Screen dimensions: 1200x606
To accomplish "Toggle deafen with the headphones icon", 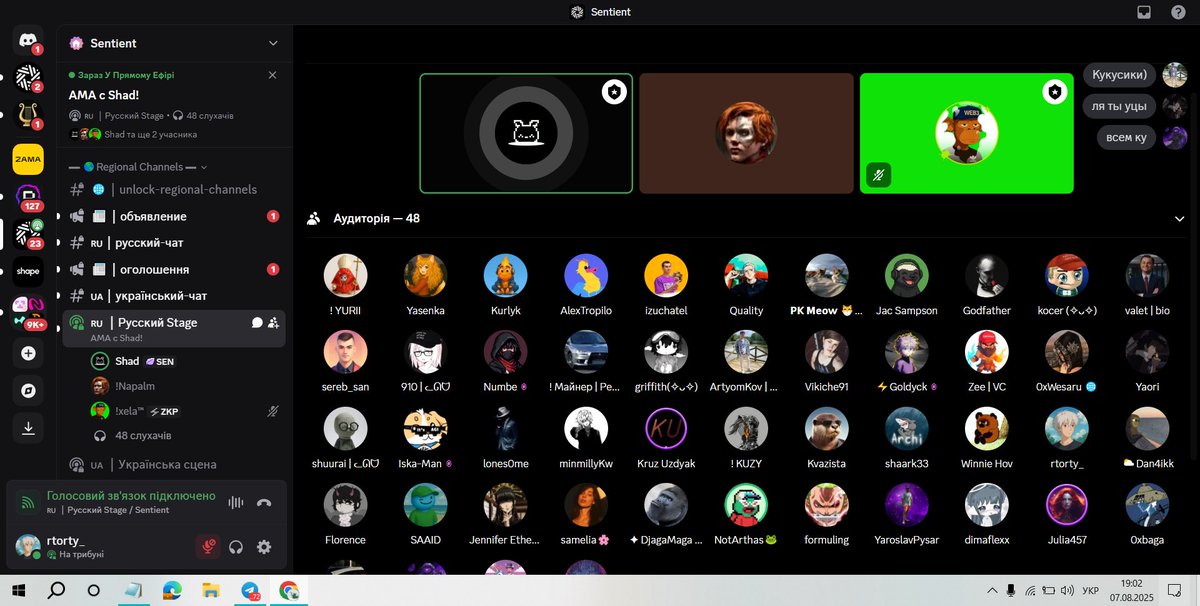I will (234, 547).
